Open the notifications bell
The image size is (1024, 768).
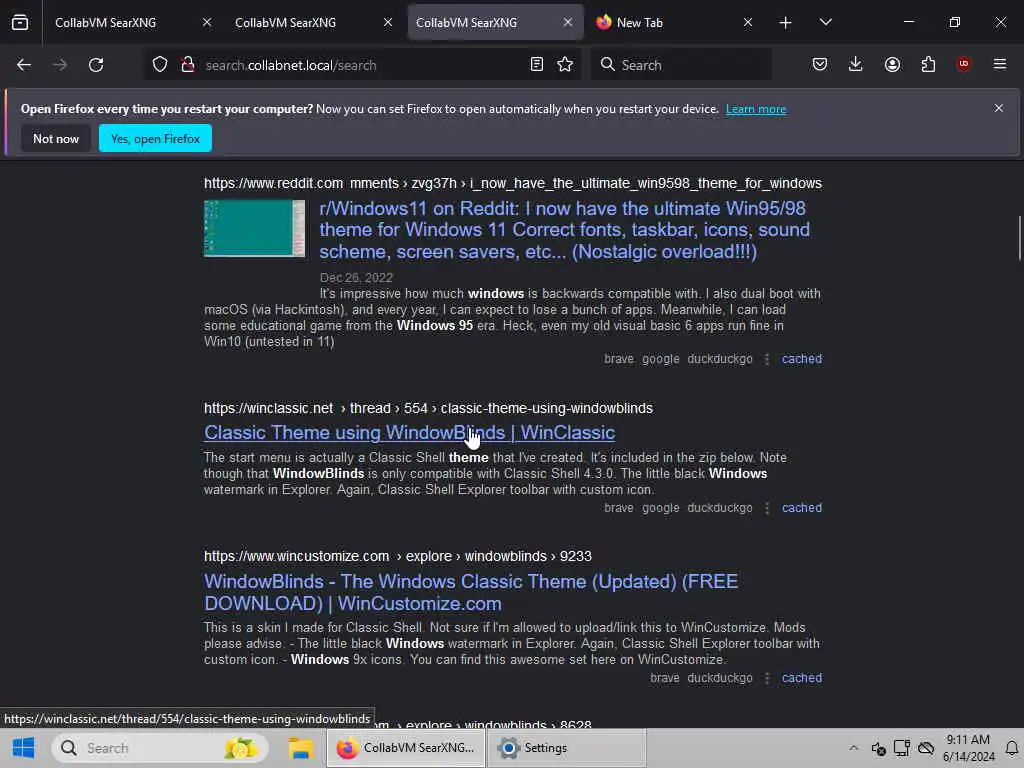[1011, 748]
